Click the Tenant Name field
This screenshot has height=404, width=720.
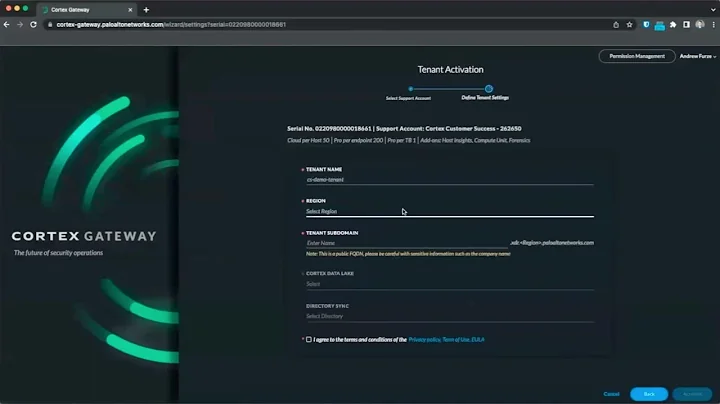450,180
